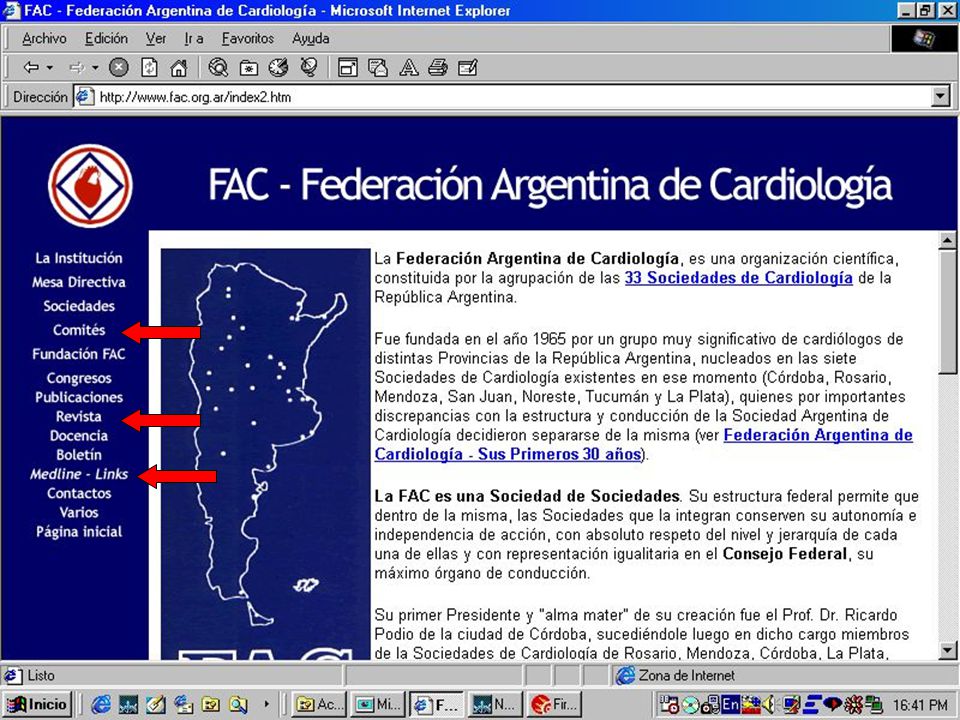This screenshot has height=720, width=960.
Task: Go back with the Back arrow
Action: pos(31,67)
